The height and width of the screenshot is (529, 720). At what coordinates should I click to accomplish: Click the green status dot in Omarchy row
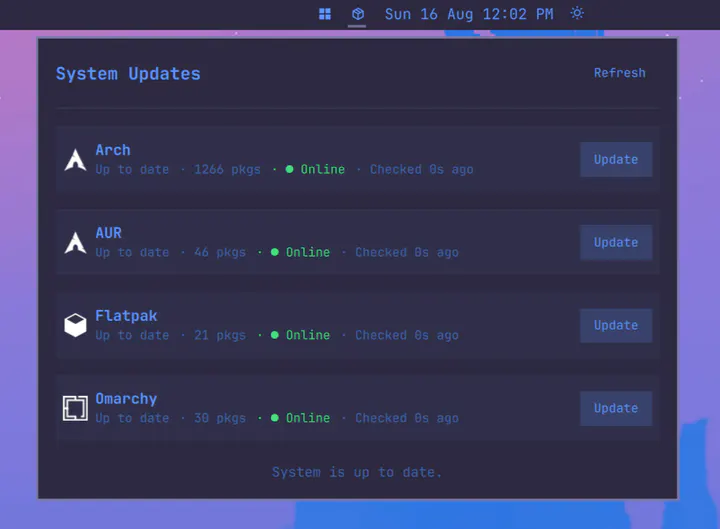275,418
